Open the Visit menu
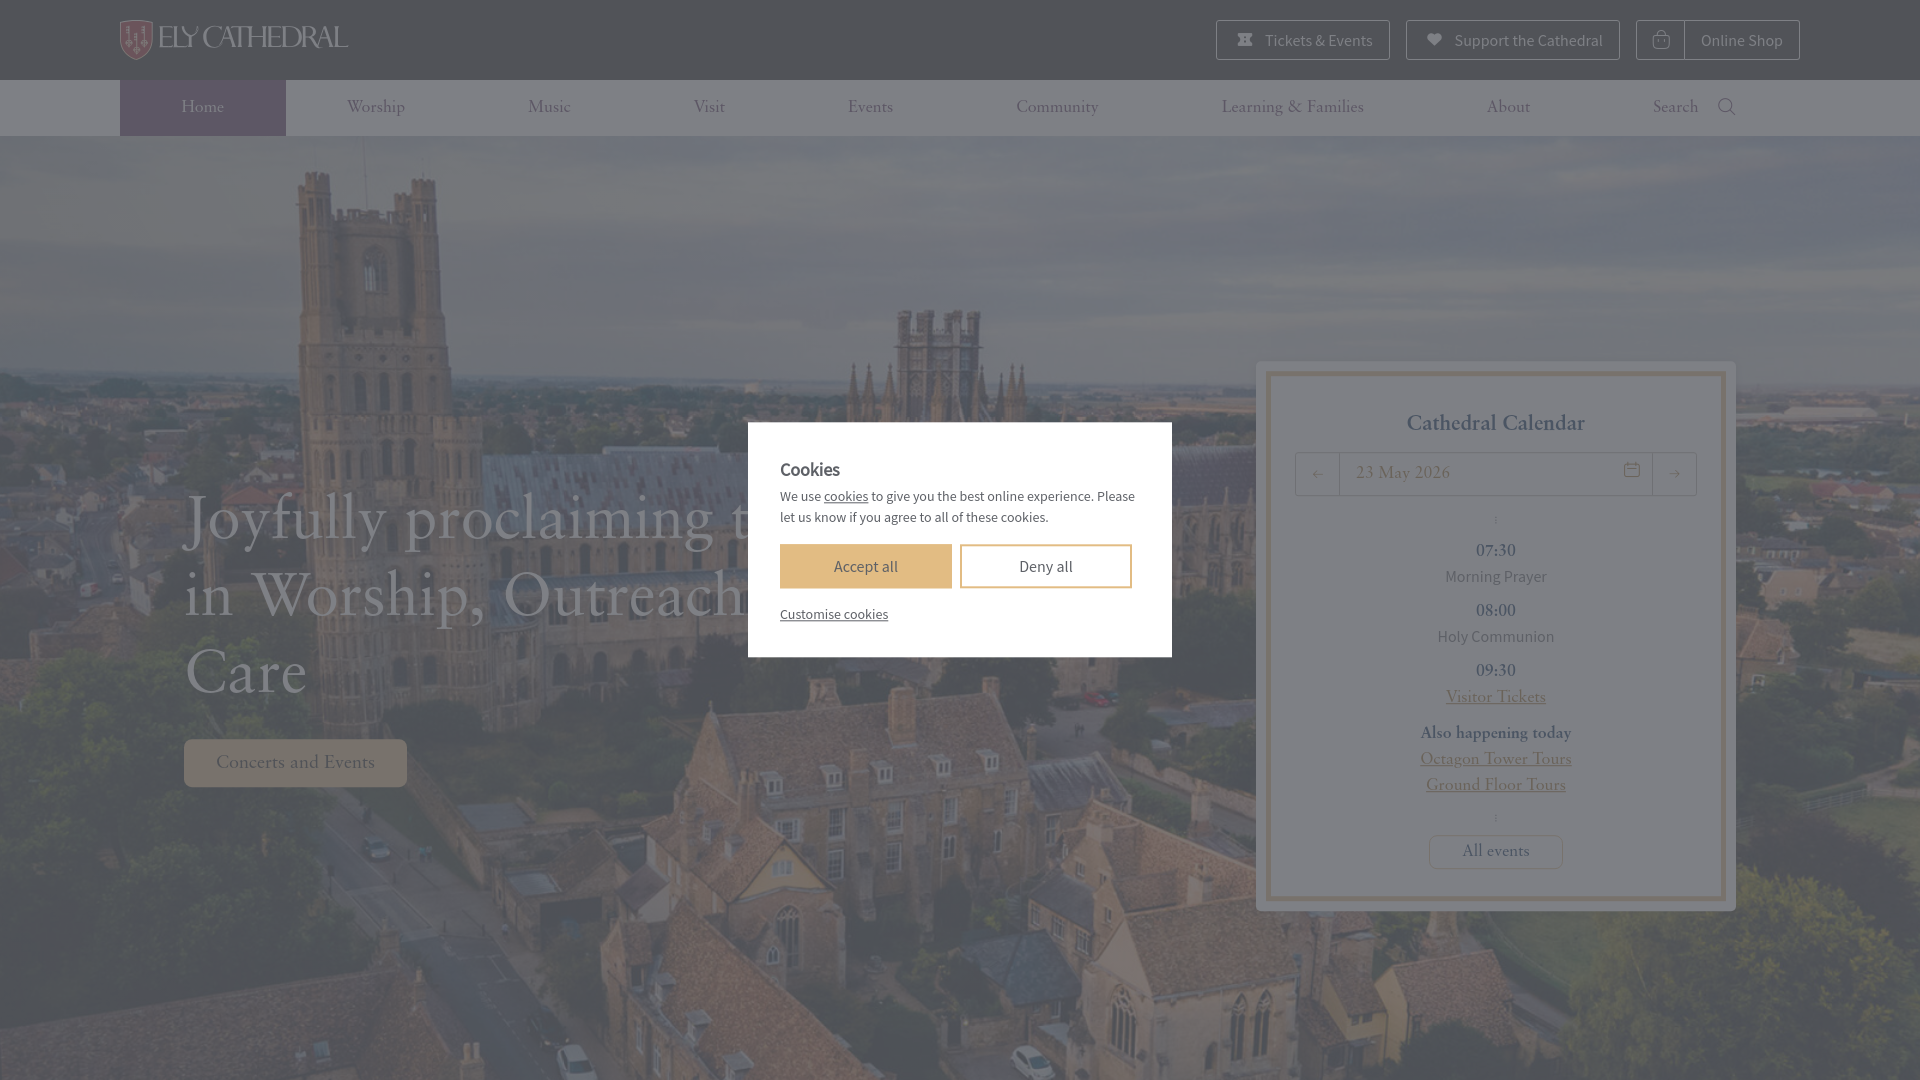Image resolution: width=1920 pixels, height=1080 pixels. (709, 107)
